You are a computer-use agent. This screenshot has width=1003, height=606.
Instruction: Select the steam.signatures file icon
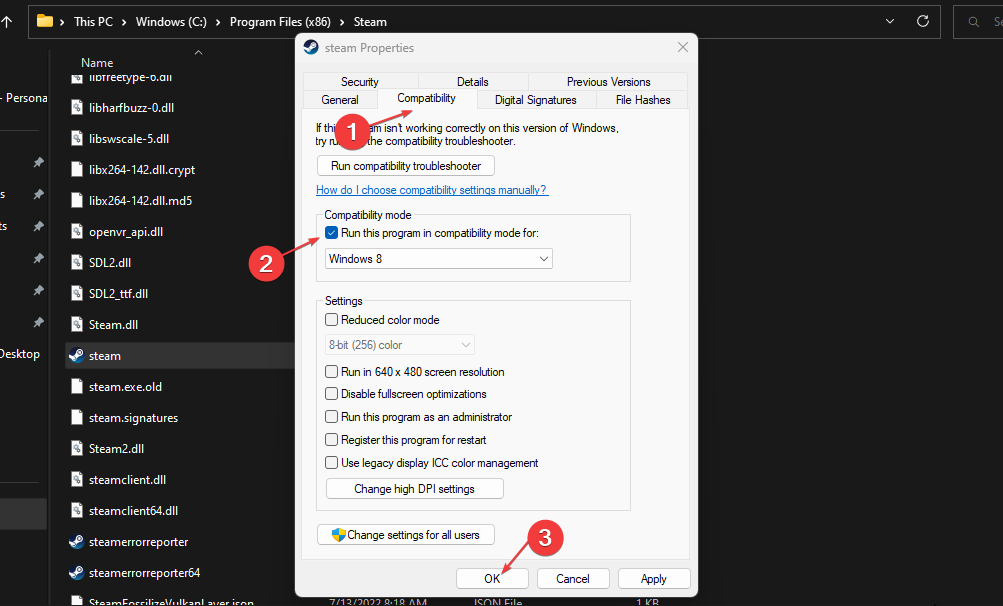point(77,418)
